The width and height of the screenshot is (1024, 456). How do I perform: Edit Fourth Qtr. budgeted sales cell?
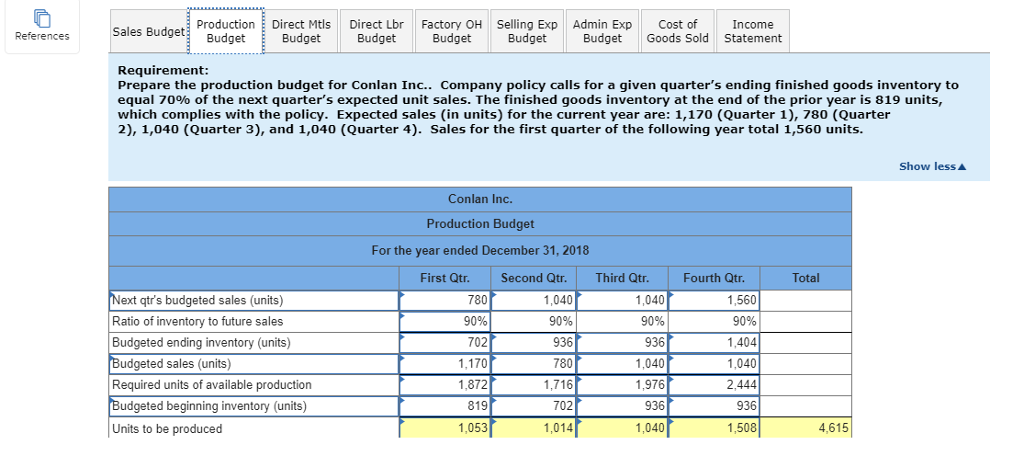(x=714, y=364)
